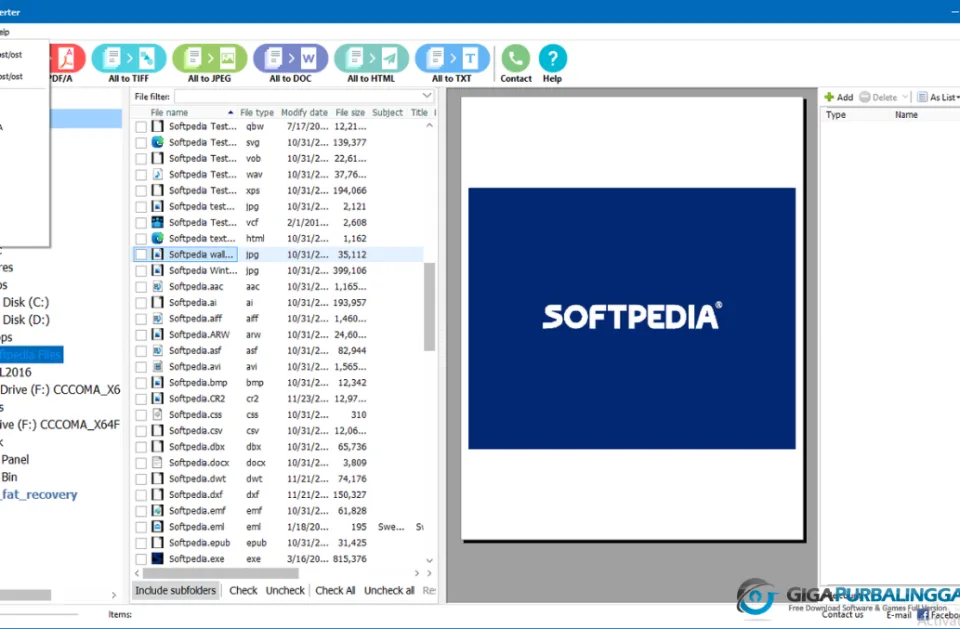The width and height of the screenshot is (960, 629).
Task: Tick the Softpedia wal... jpg checkbox
Action: point(141,254)
